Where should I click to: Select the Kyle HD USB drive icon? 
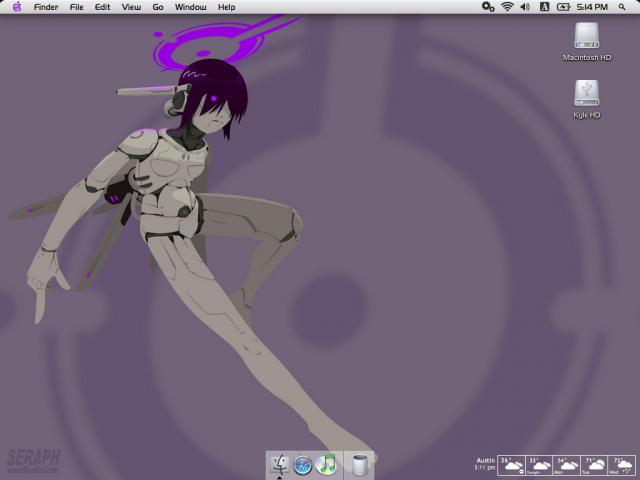[x=587, y=93]
